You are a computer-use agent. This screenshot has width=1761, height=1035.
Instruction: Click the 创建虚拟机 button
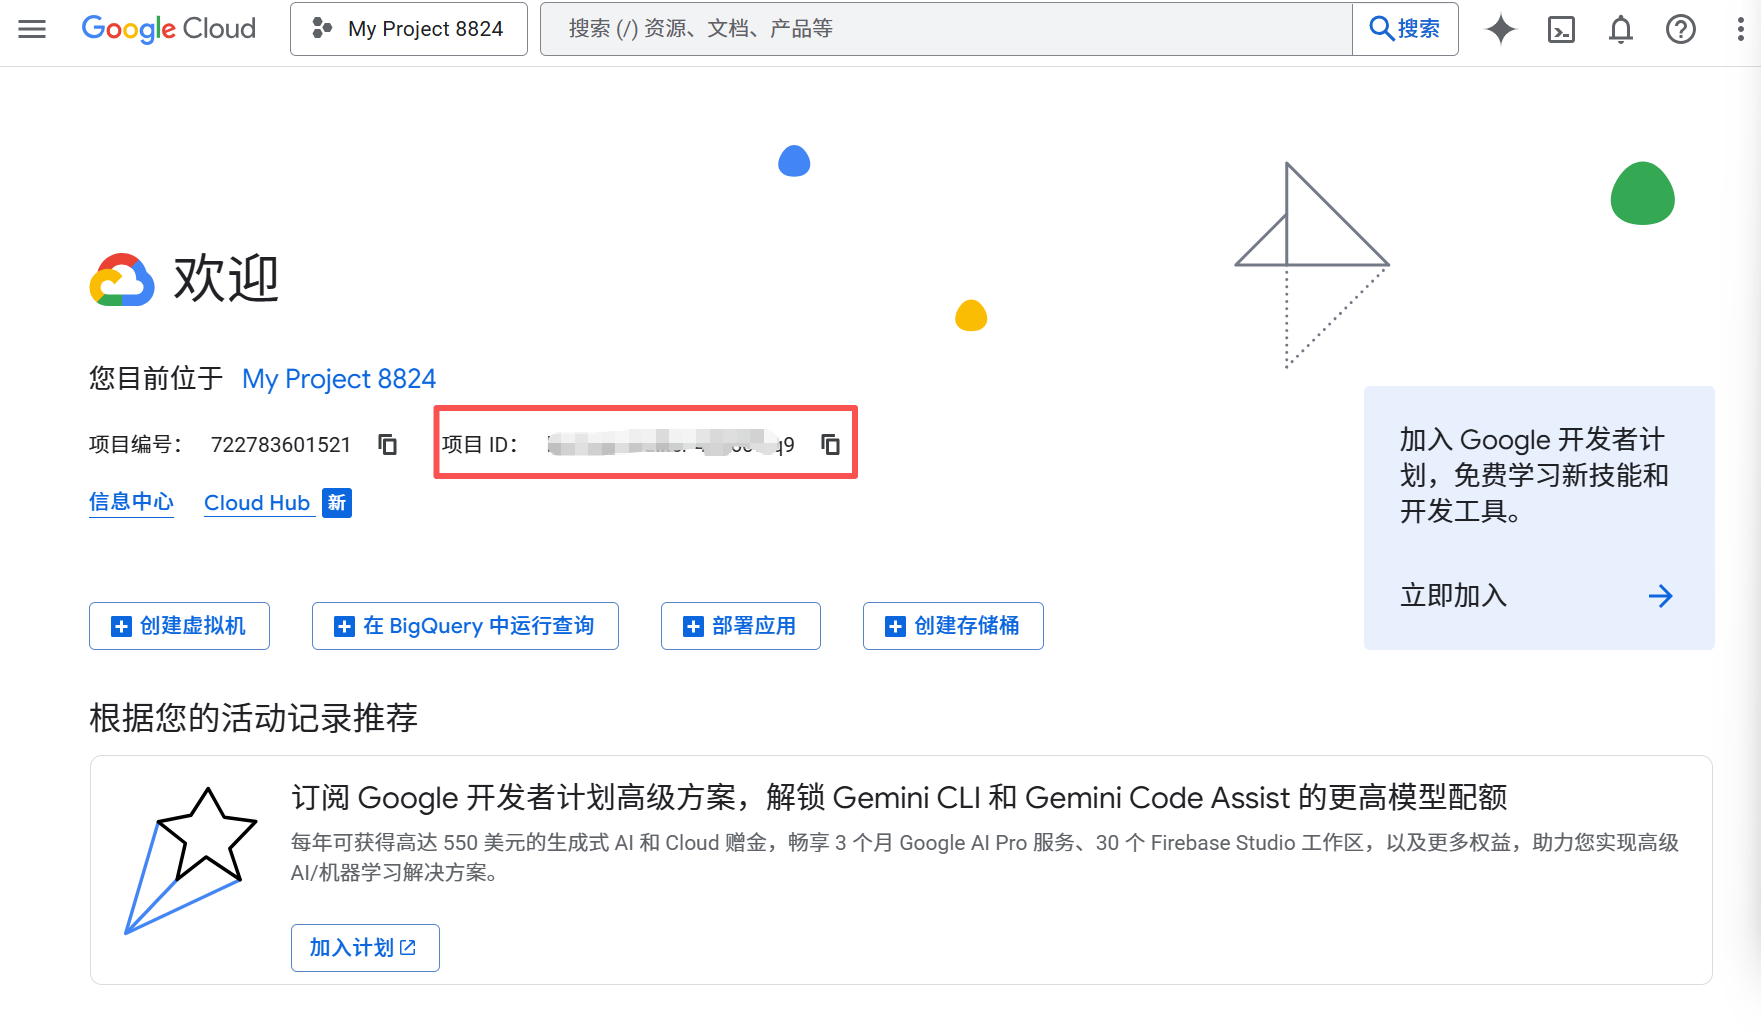[179, 626]
